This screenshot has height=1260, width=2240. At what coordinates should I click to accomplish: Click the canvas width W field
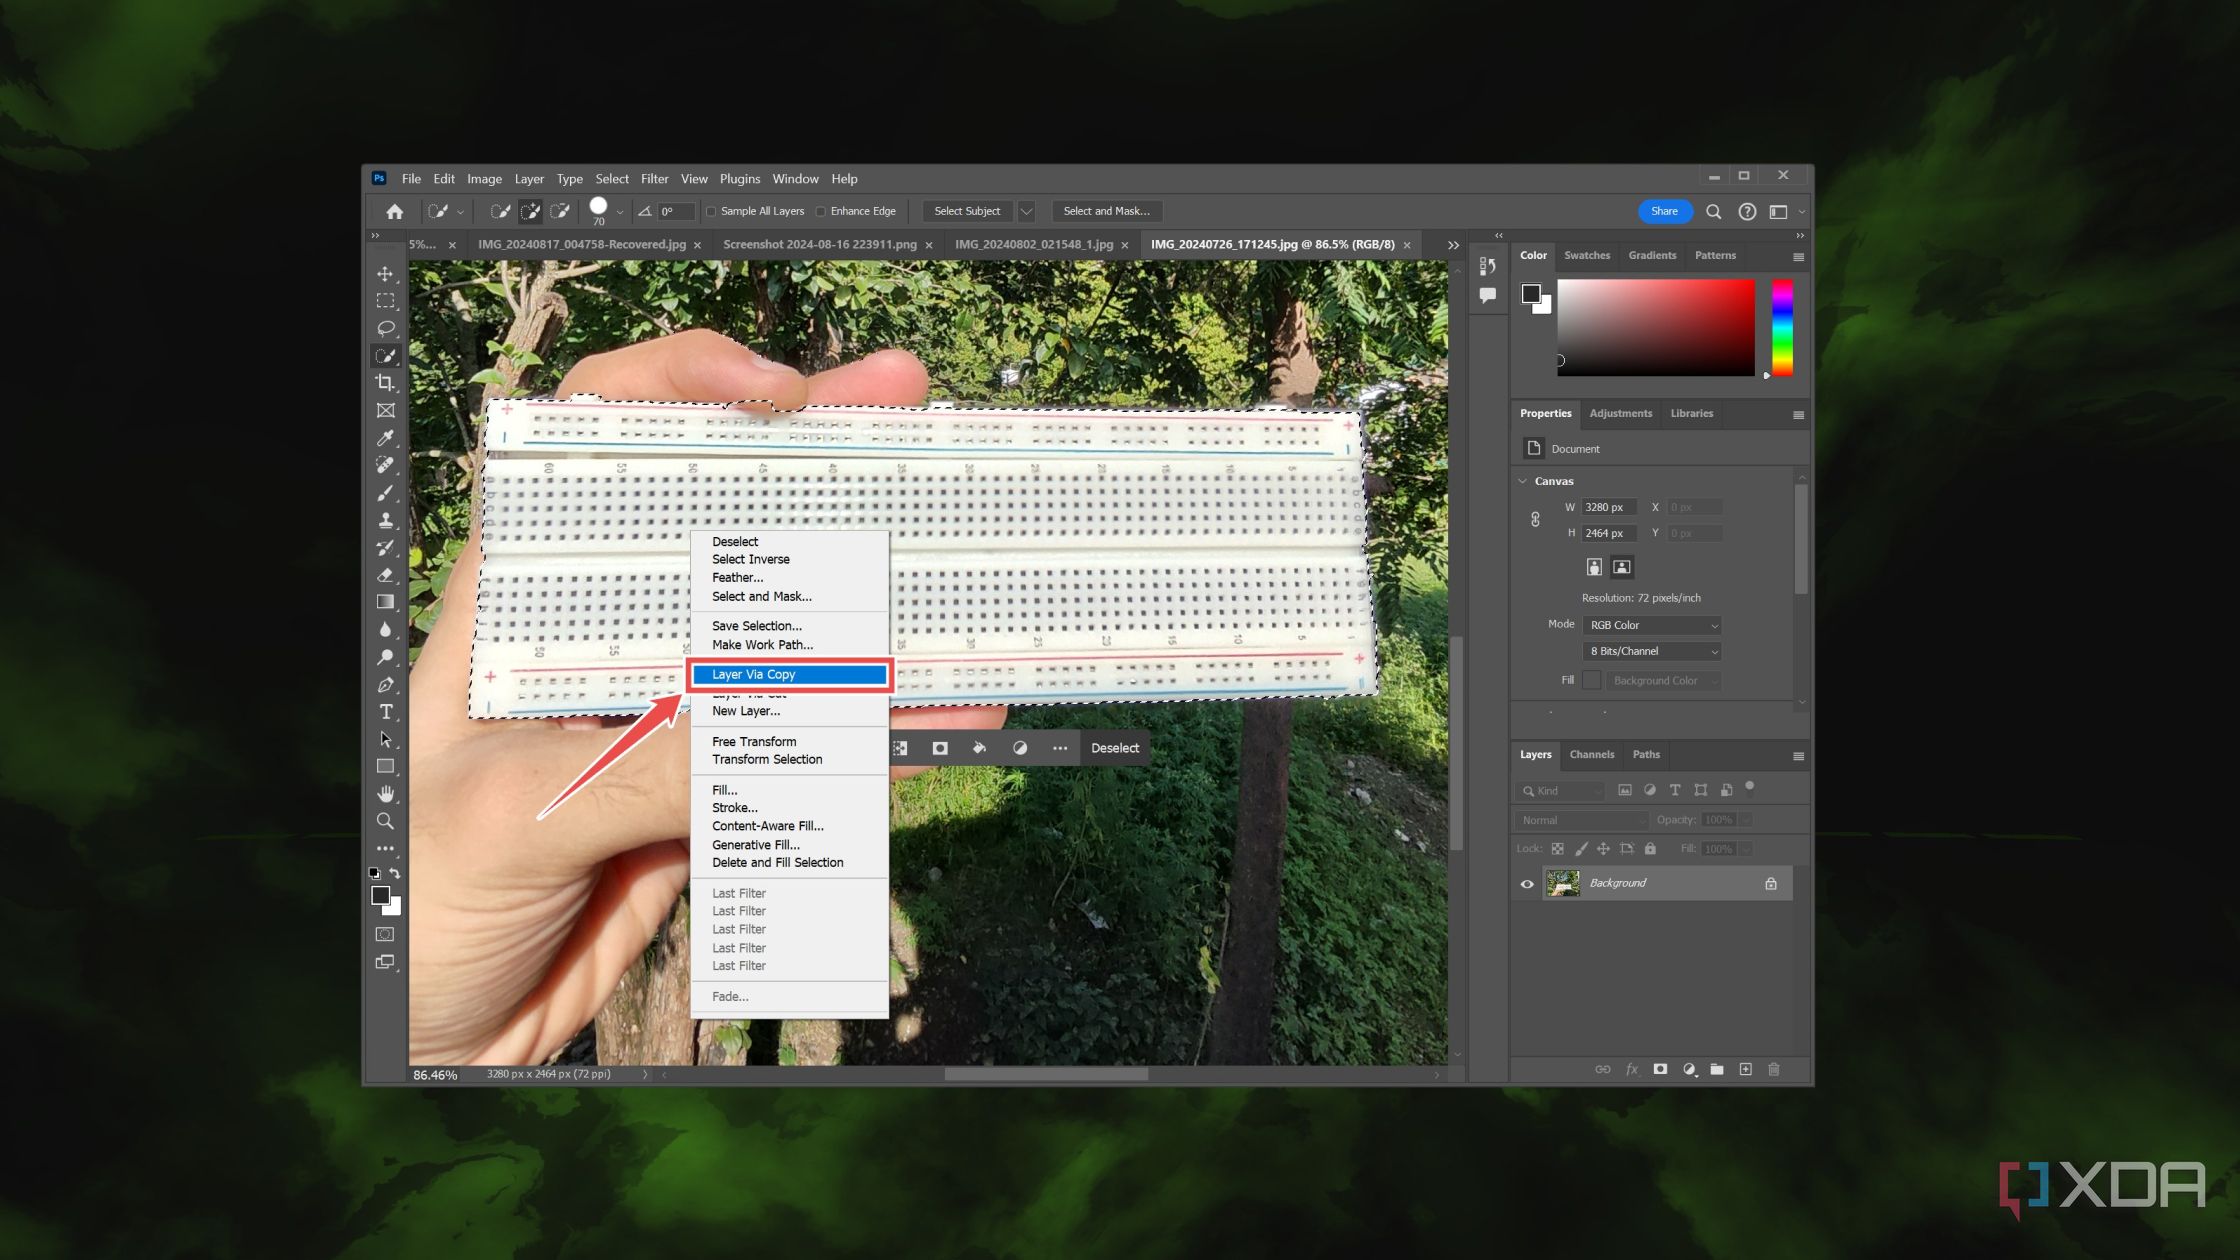(1608, 507)
